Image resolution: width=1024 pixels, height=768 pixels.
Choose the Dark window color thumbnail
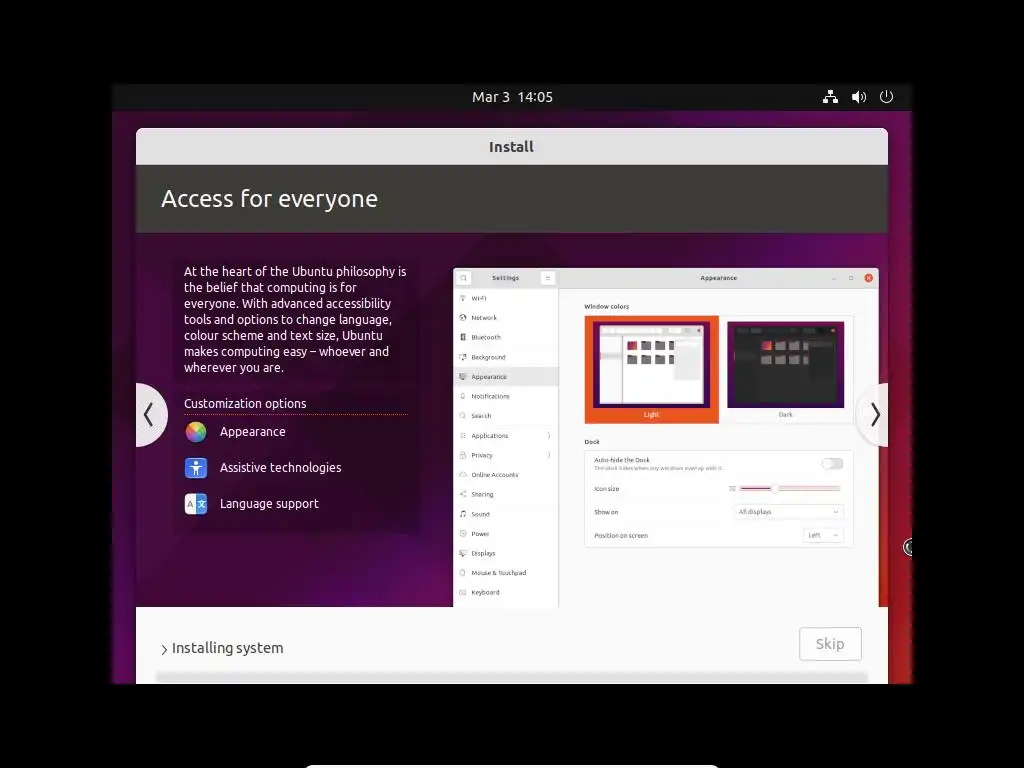coord(786,370)
